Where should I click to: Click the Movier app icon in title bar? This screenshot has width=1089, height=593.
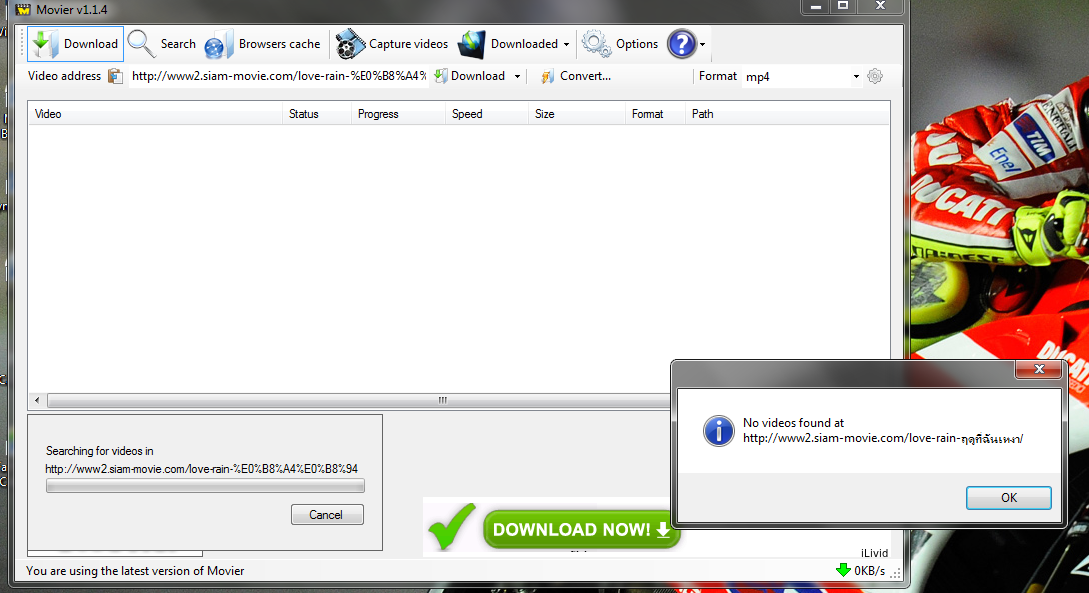[x=23, y=10]
